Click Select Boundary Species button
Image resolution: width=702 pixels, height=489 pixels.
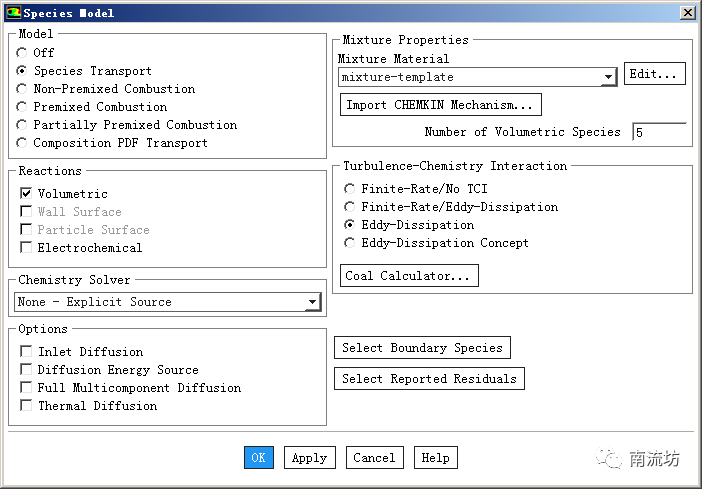coord(422,348)
